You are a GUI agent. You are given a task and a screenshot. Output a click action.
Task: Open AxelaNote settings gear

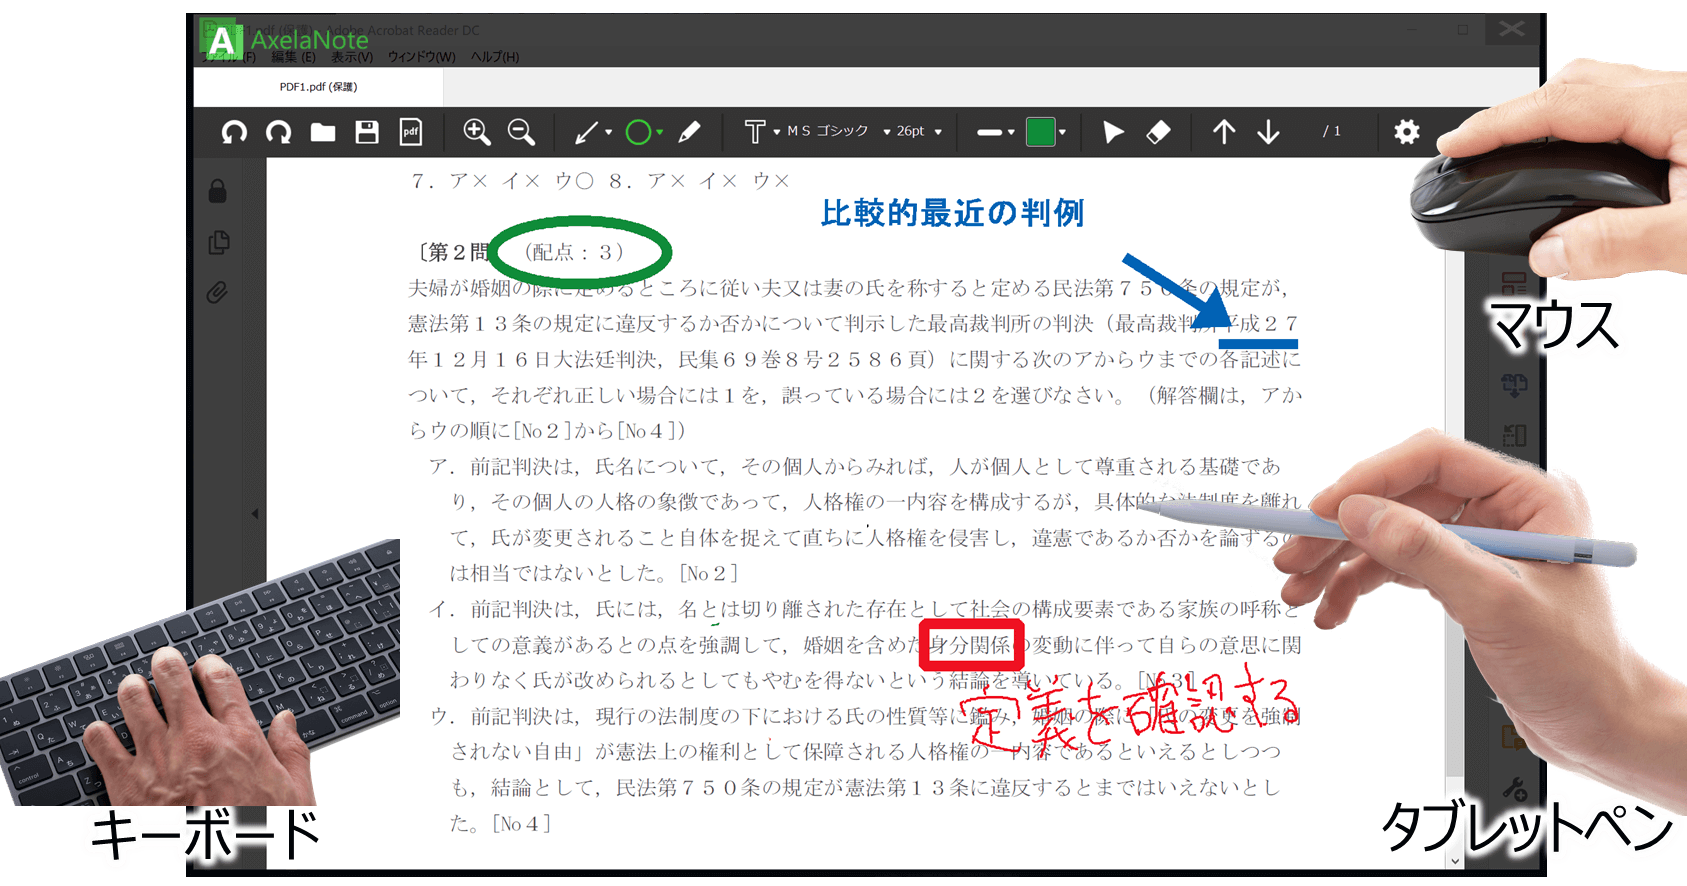point(1406,132)
